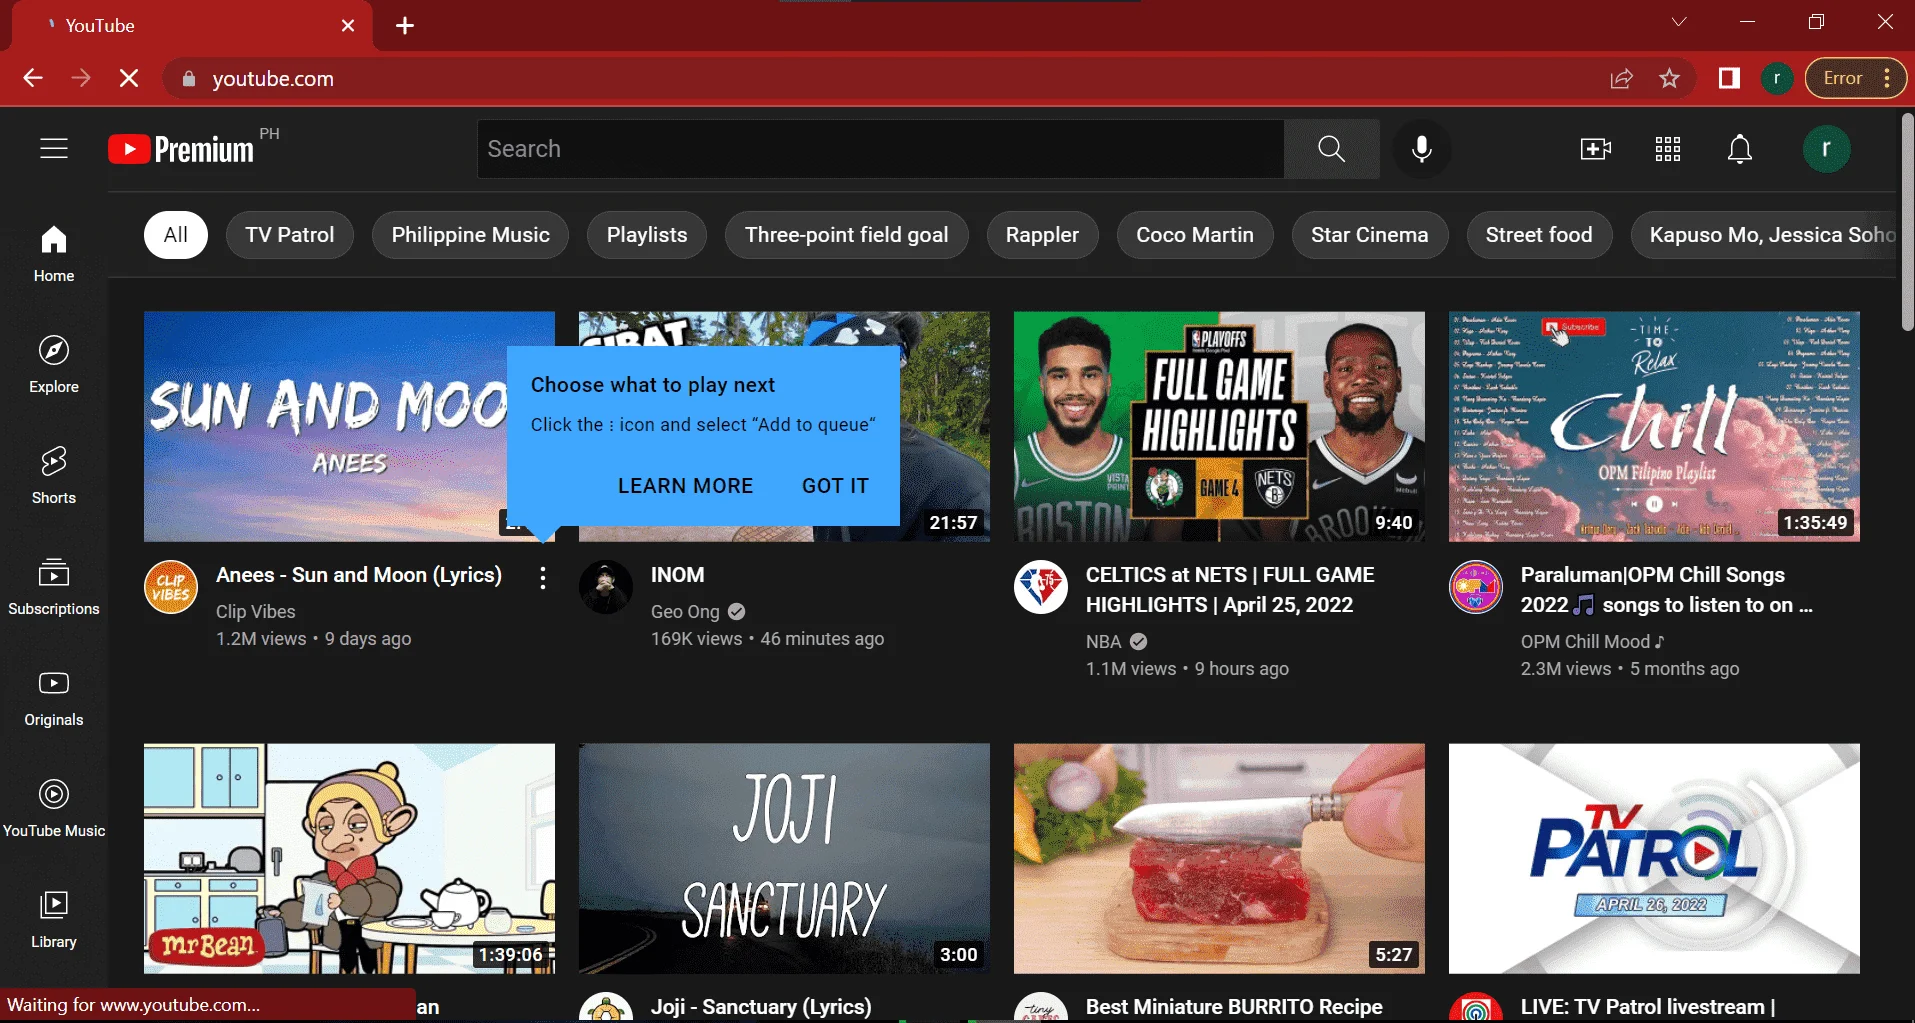Image resolution: width=1915 pixels, height=1023 pixels.
Task: Bookmark this page with star icon
Action: pyautogui.click(x=1669, y=78)
